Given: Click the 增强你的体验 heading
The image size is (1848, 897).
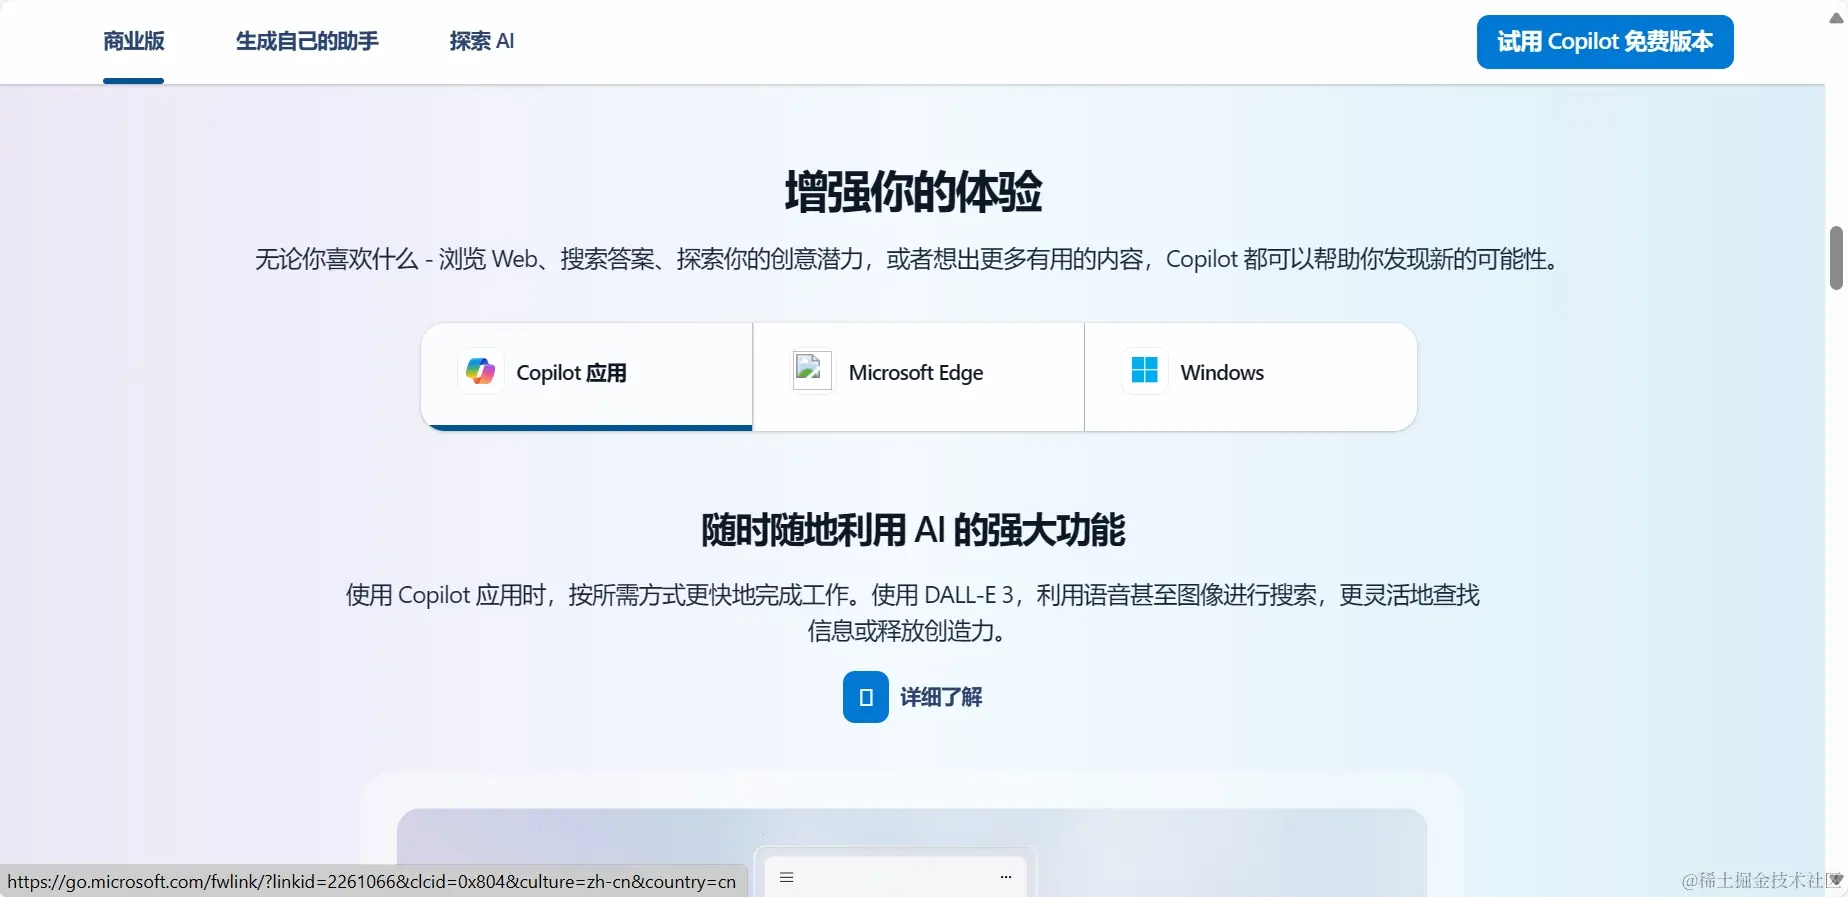Looking at the screenshot, I should point(913,191).
